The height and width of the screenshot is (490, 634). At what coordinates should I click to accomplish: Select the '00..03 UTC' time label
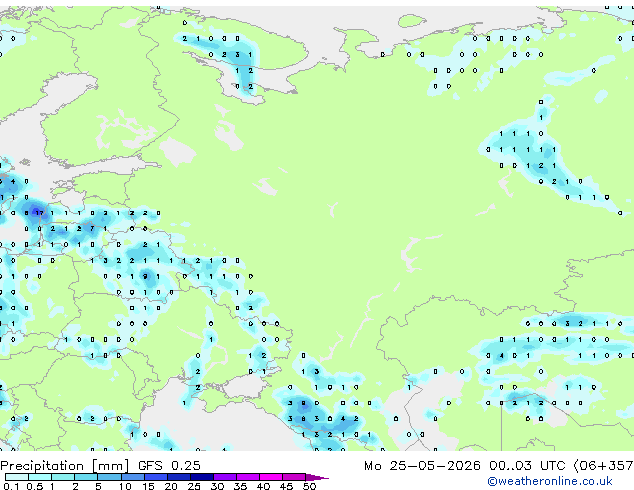pos(527,466)
